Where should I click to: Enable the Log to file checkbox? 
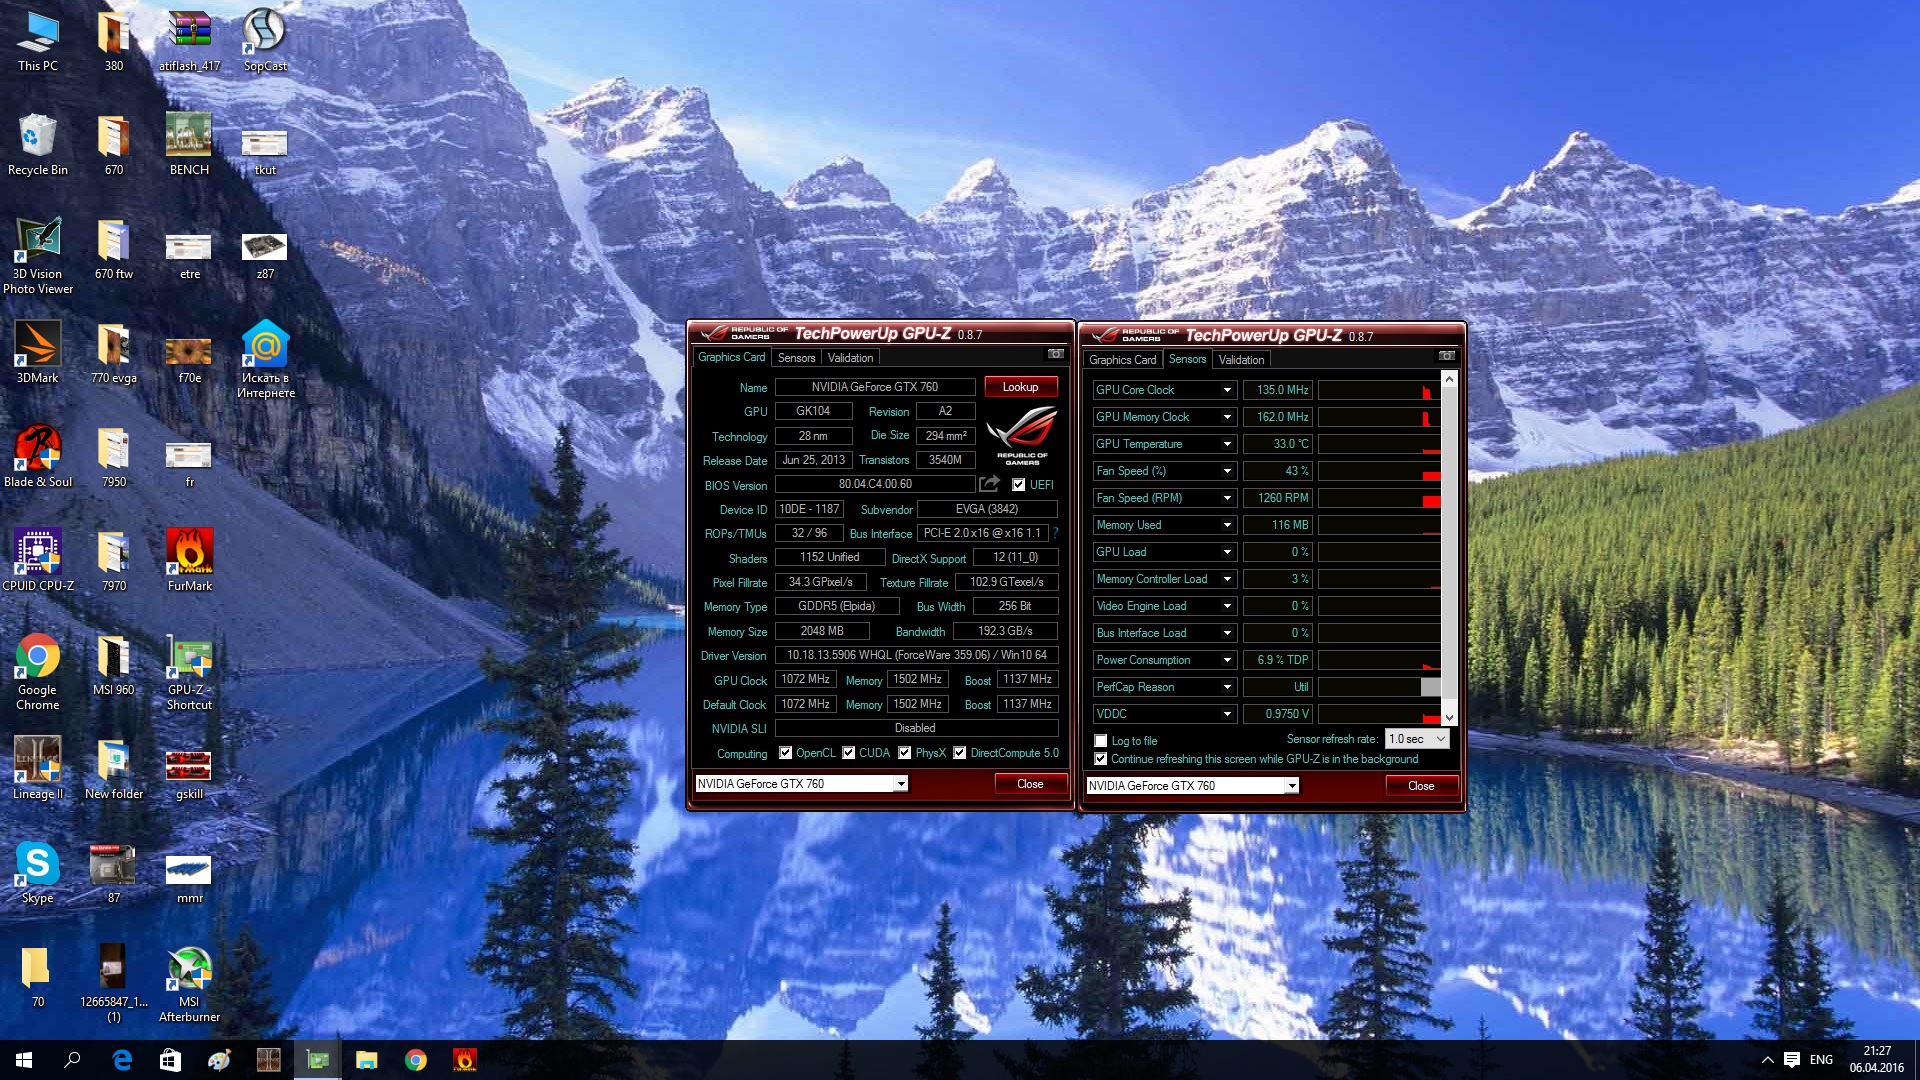1101,741
